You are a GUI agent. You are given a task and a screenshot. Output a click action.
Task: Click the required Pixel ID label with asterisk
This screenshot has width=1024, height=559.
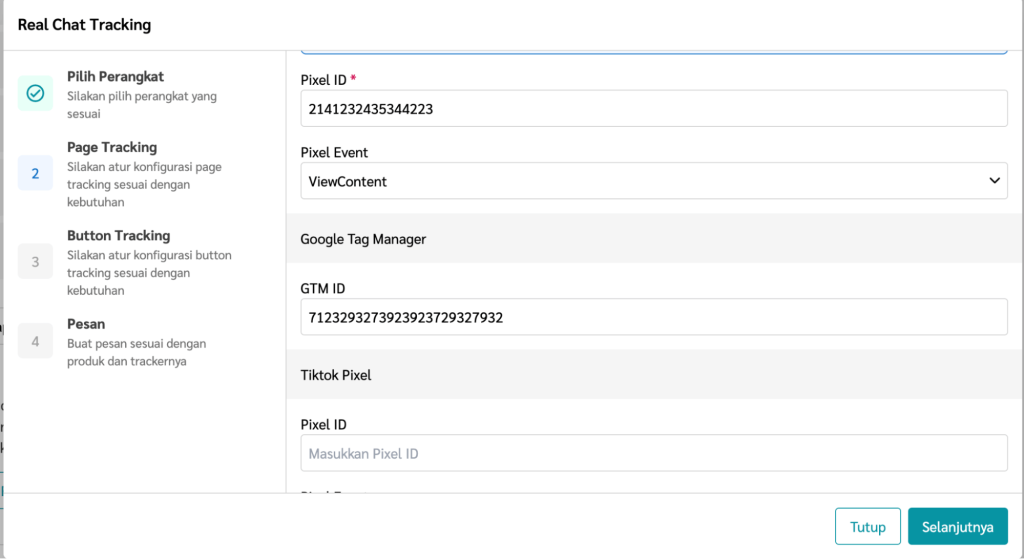328,80
